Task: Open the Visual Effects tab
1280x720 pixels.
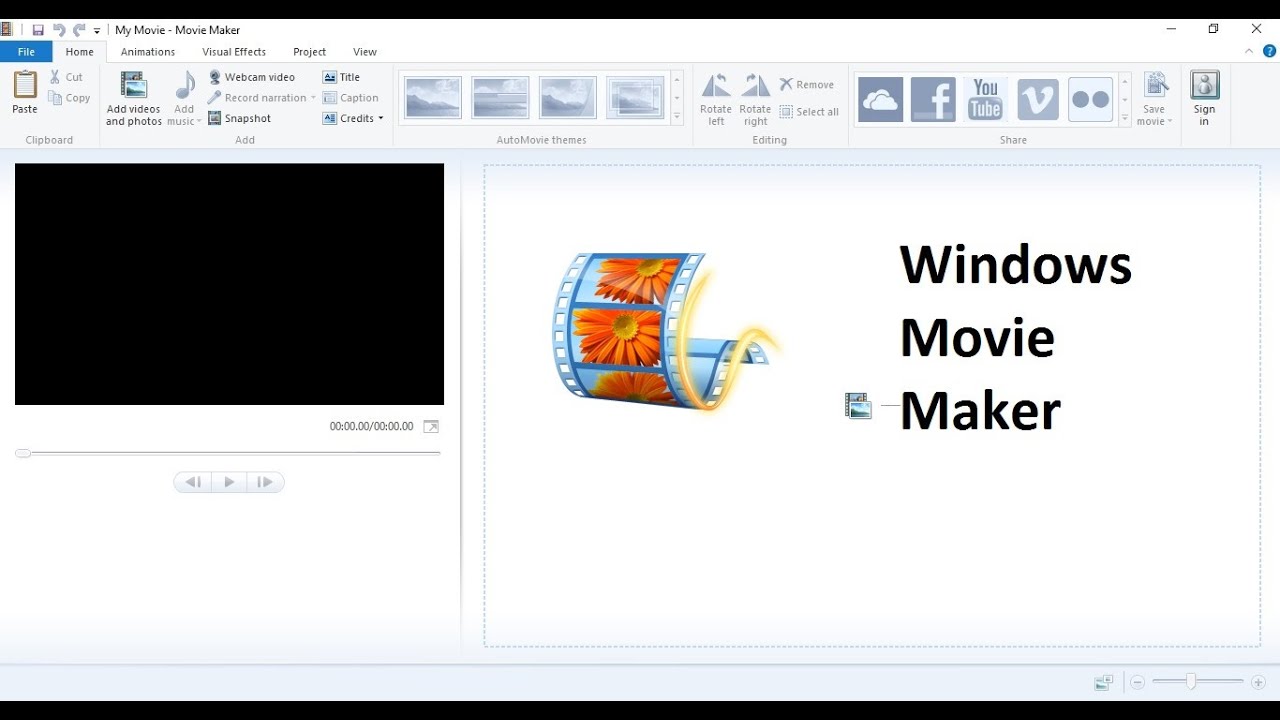Action: coord(234,52)
